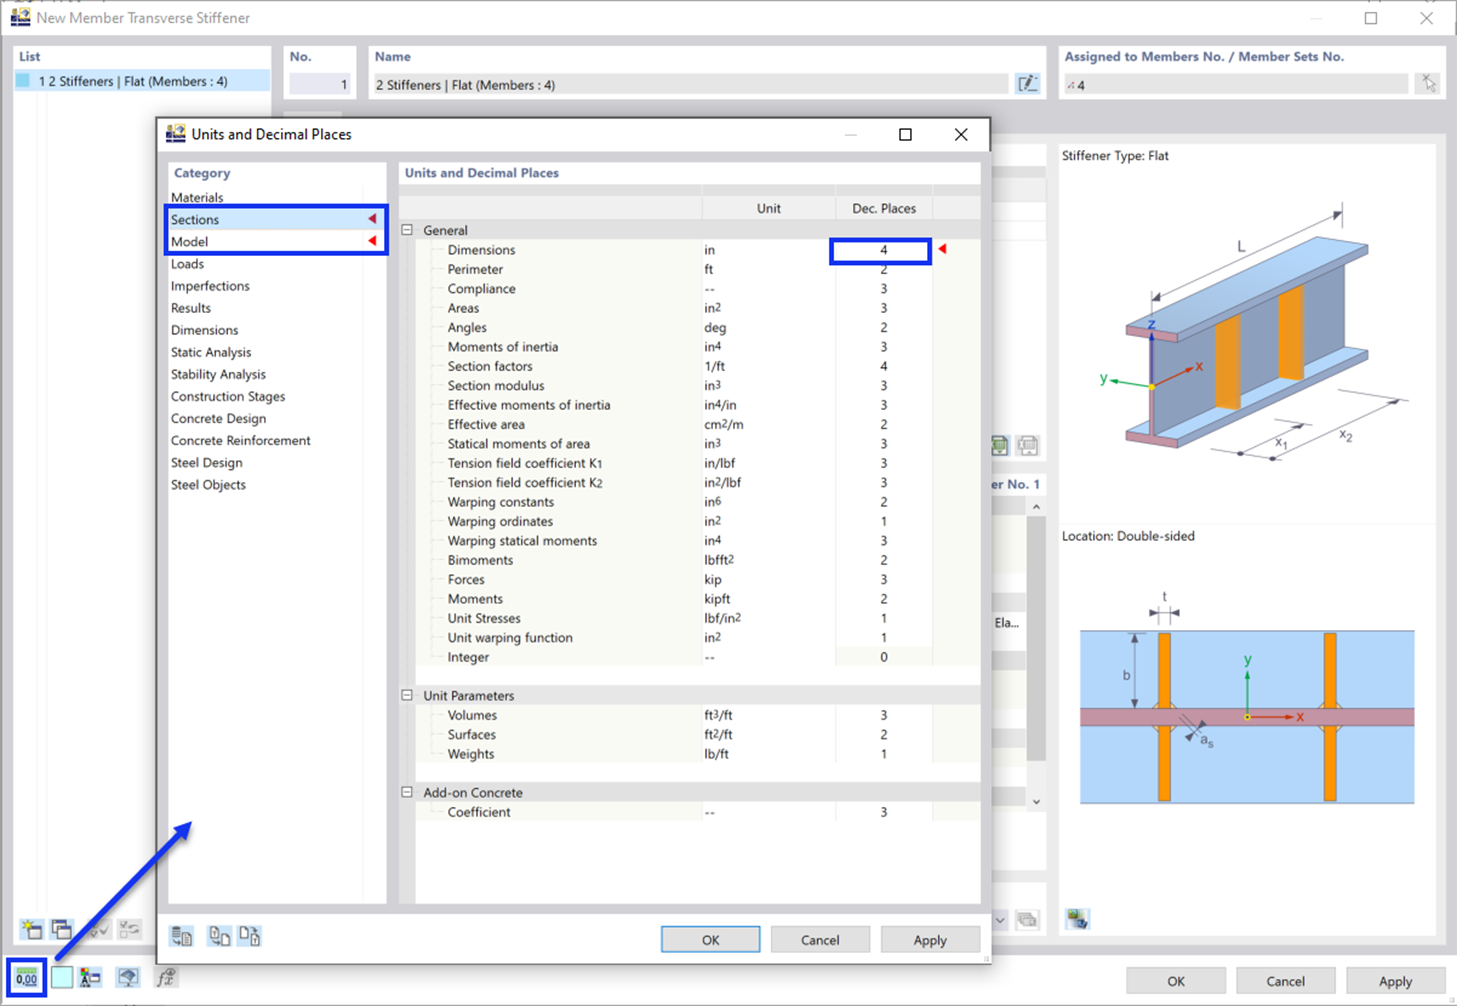This screenshot has height=1006, width=1457.
Task: Select Concrete Design category
Action: [277, 417]
